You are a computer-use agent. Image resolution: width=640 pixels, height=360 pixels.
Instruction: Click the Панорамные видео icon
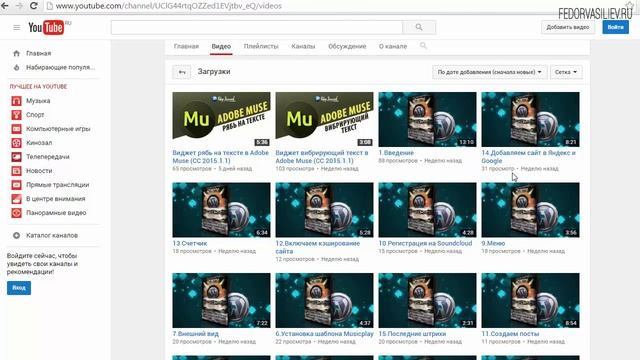click(16, 213)
